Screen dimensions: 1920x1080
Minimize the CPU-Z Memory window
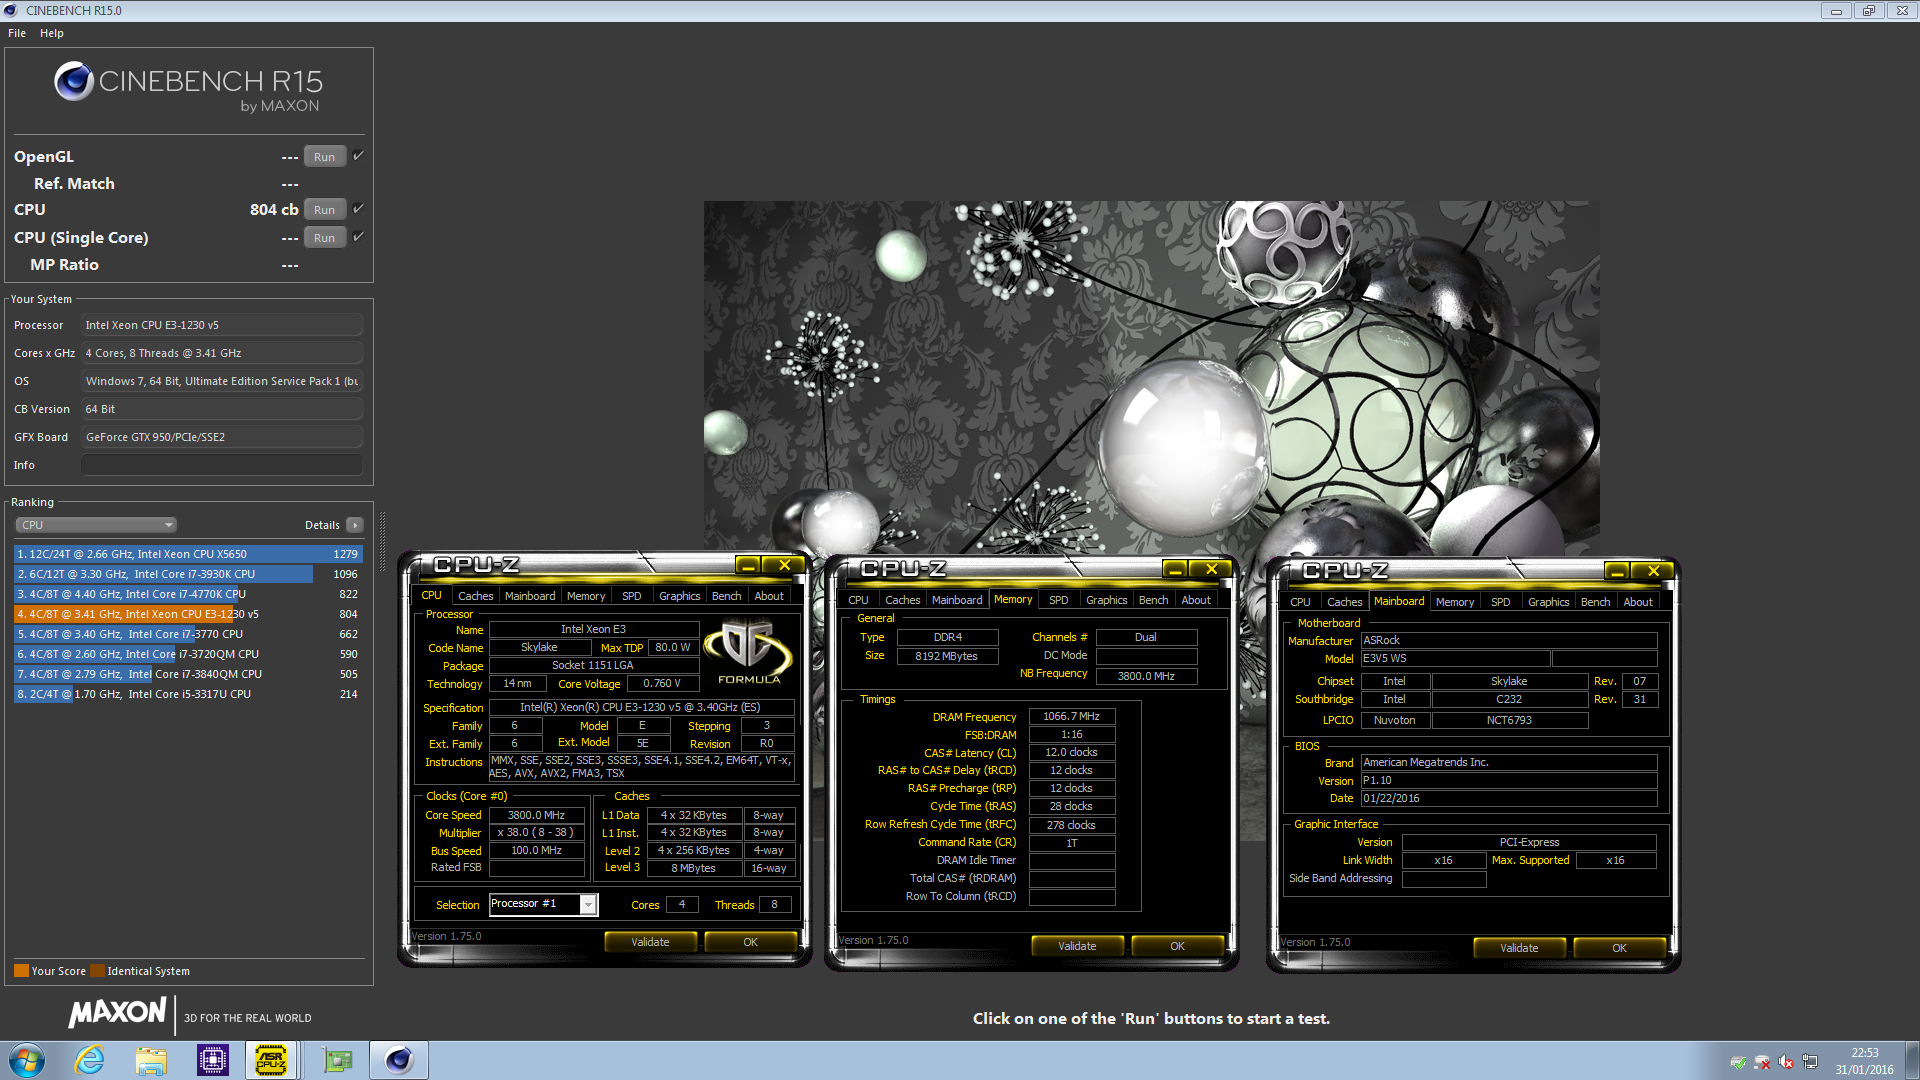click(x=1175, y=570)
